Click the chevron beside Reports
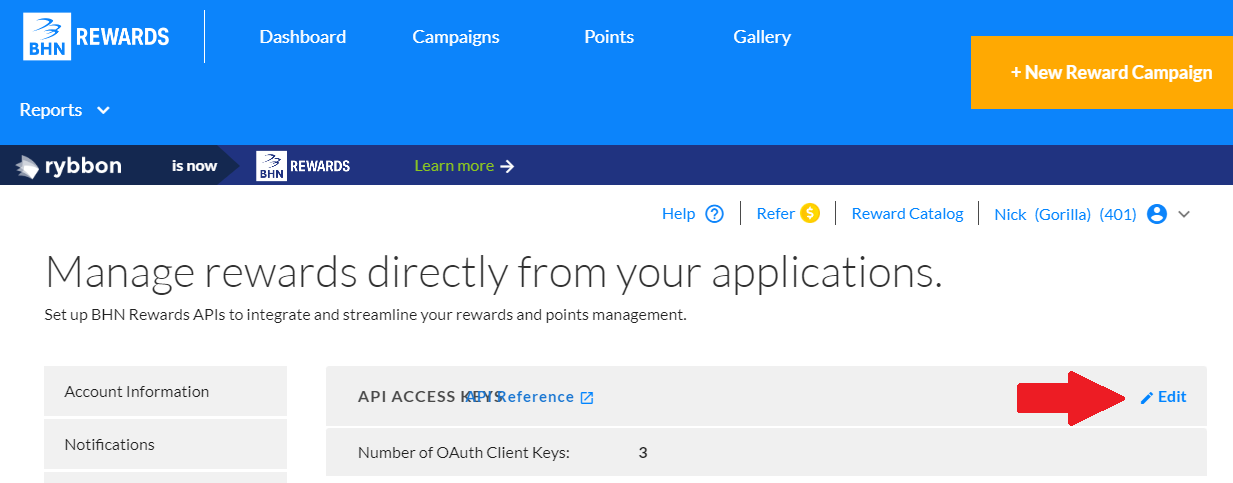 point(103,110)
